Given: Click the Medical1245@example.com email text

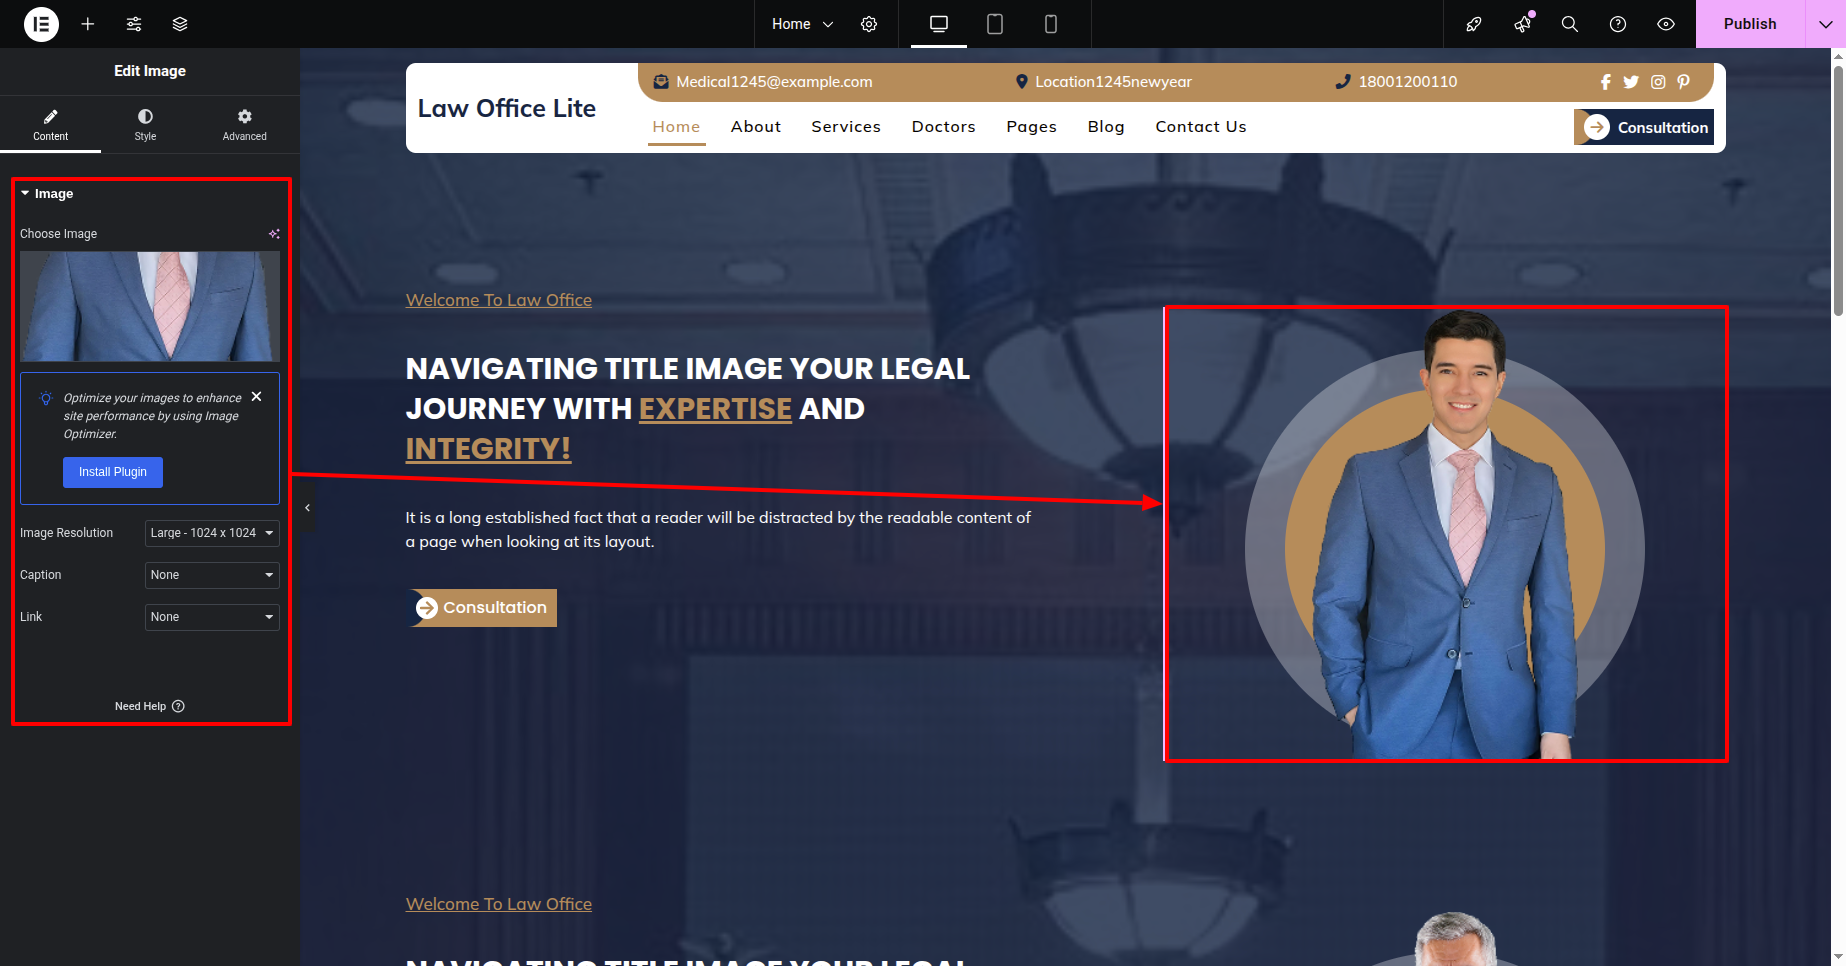Looking at the screenshot, I should coord(774,82).
